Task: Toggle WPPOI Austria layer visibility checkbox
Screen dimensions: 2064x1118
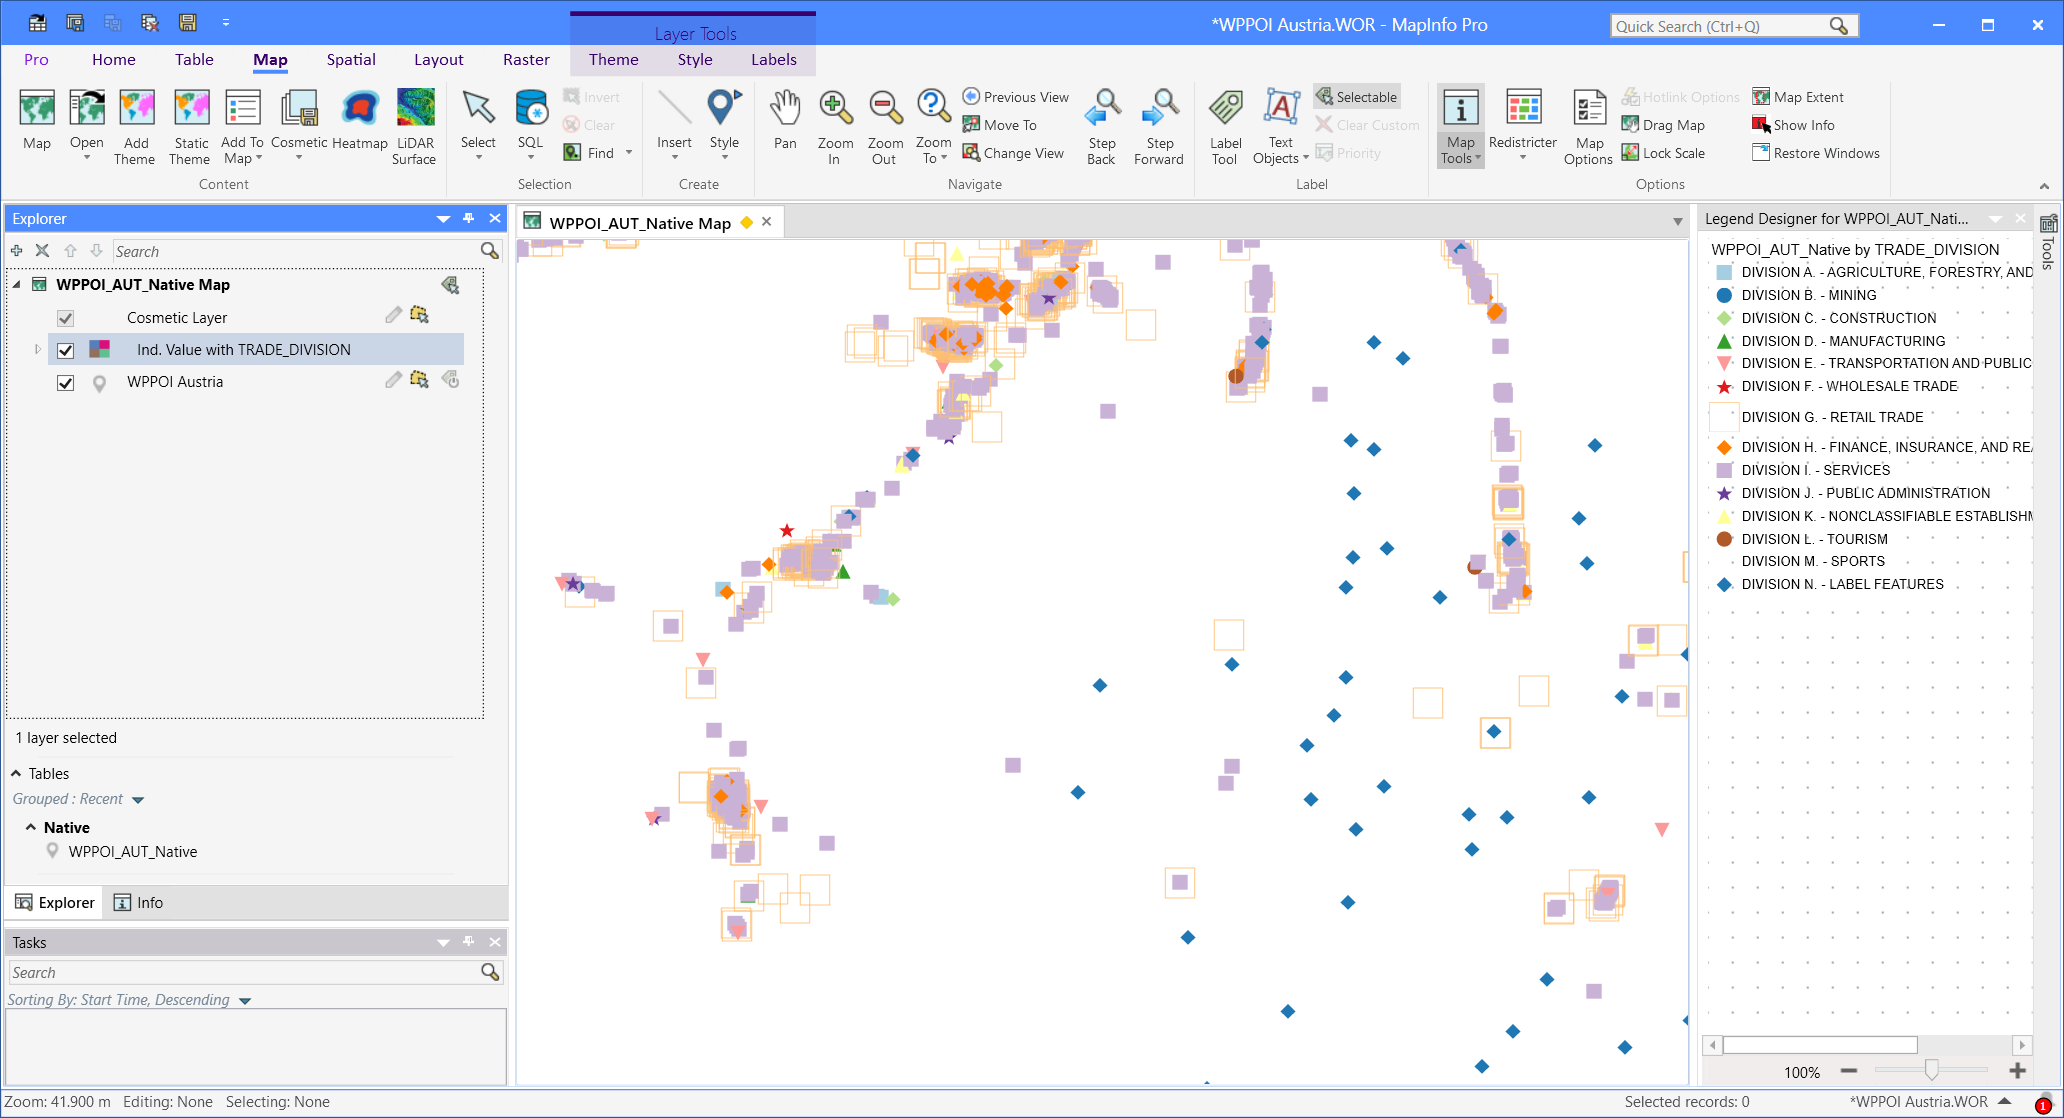Action: tap(66, 382)
